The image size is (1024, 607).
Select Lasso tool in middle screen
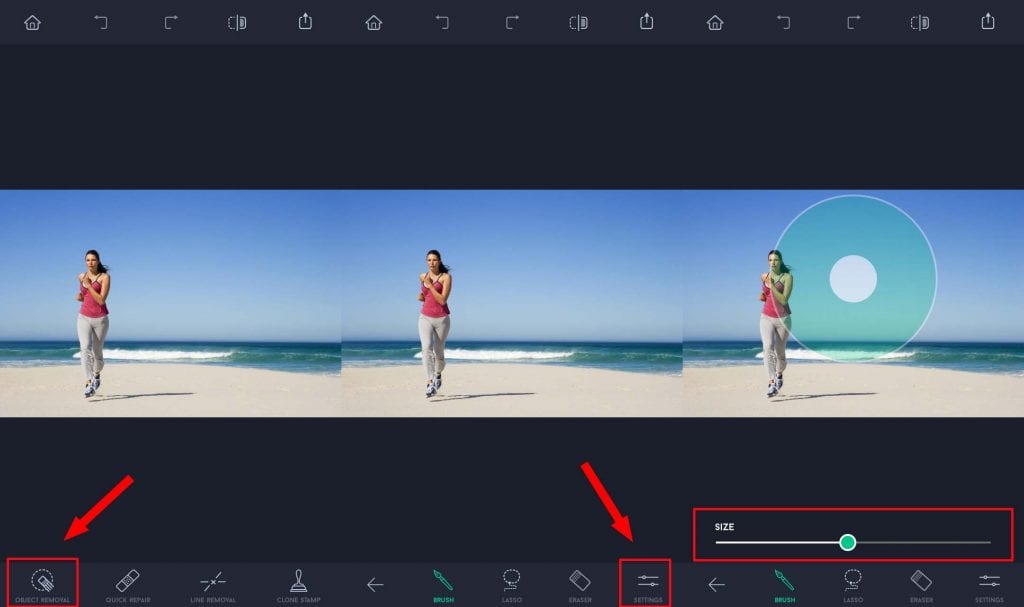coord(511,585)
